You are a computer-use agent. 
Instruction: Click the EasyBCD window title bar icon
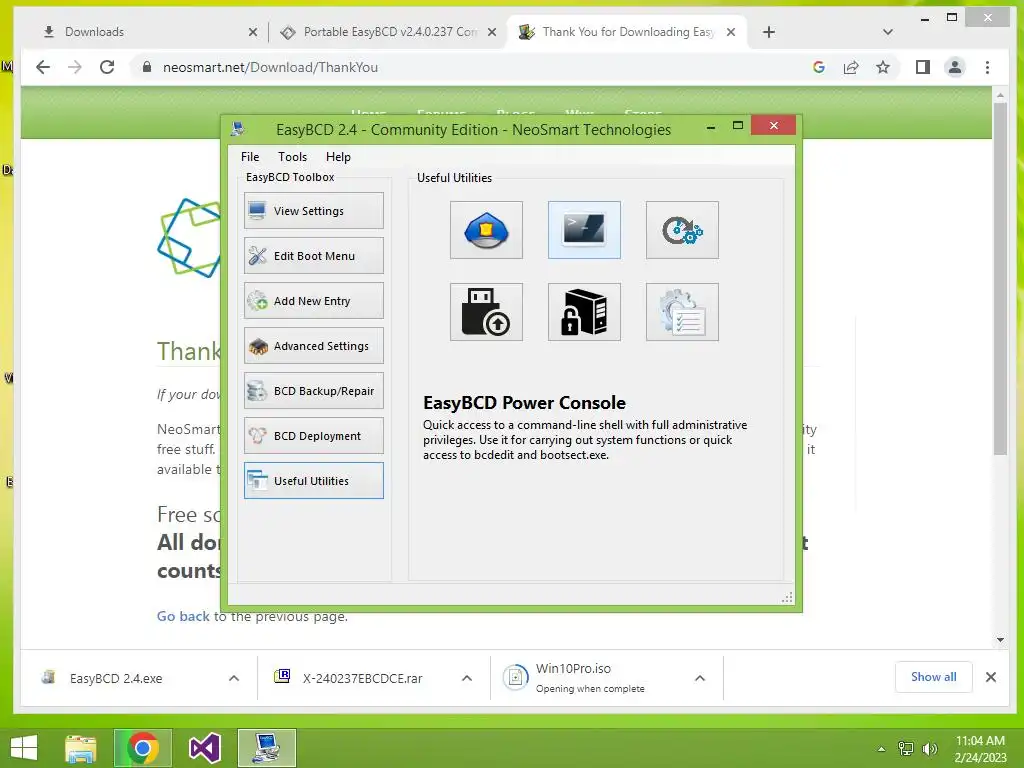pos(238,129)
